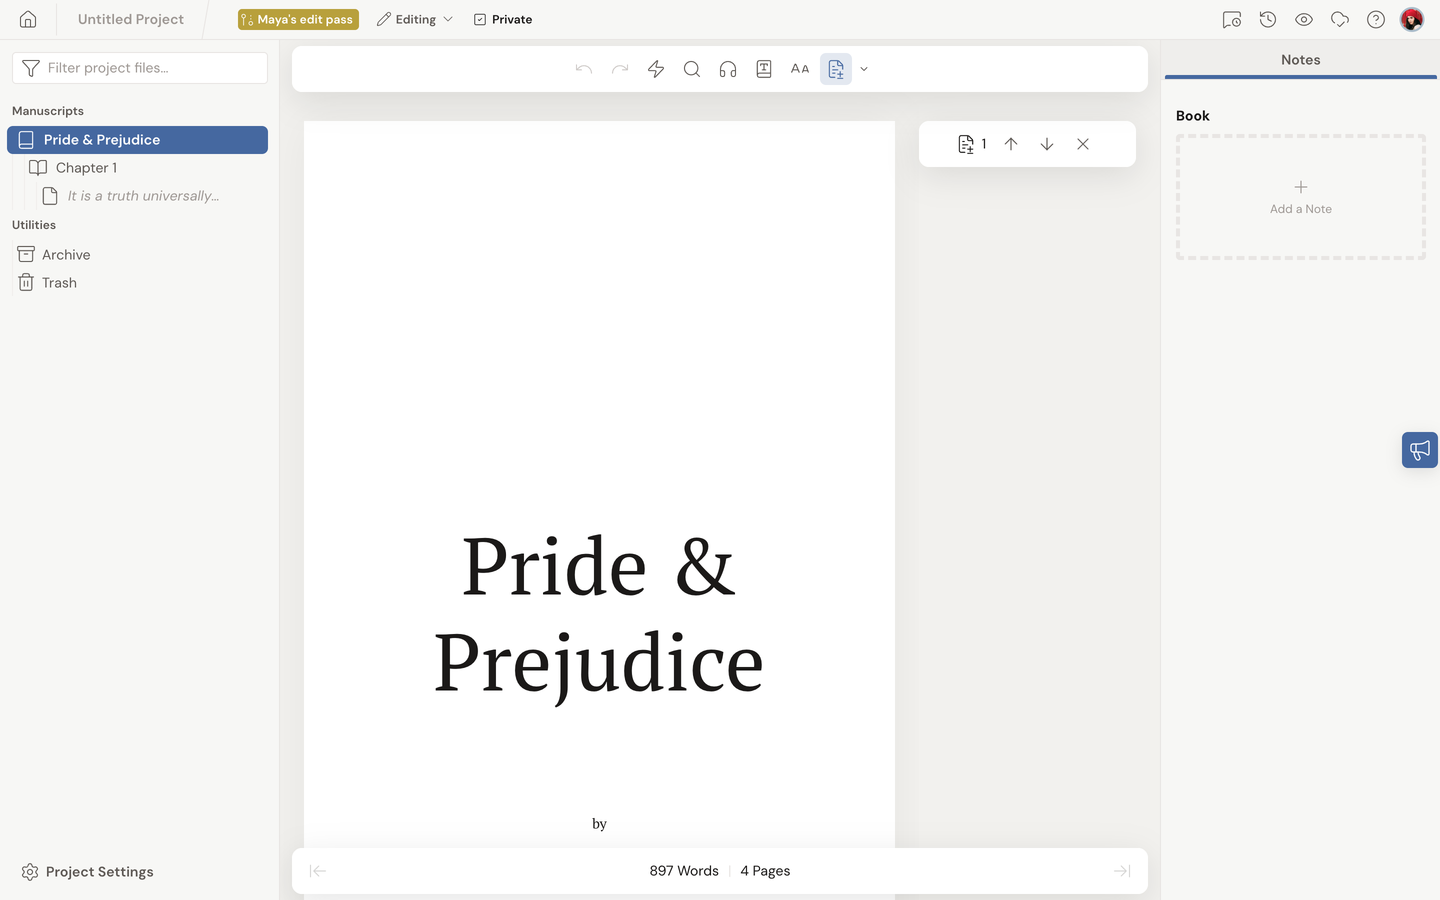This screenshot has width=1440, height=900.
Task: Click the text formatting frame icon
Action: click(764, 69)
